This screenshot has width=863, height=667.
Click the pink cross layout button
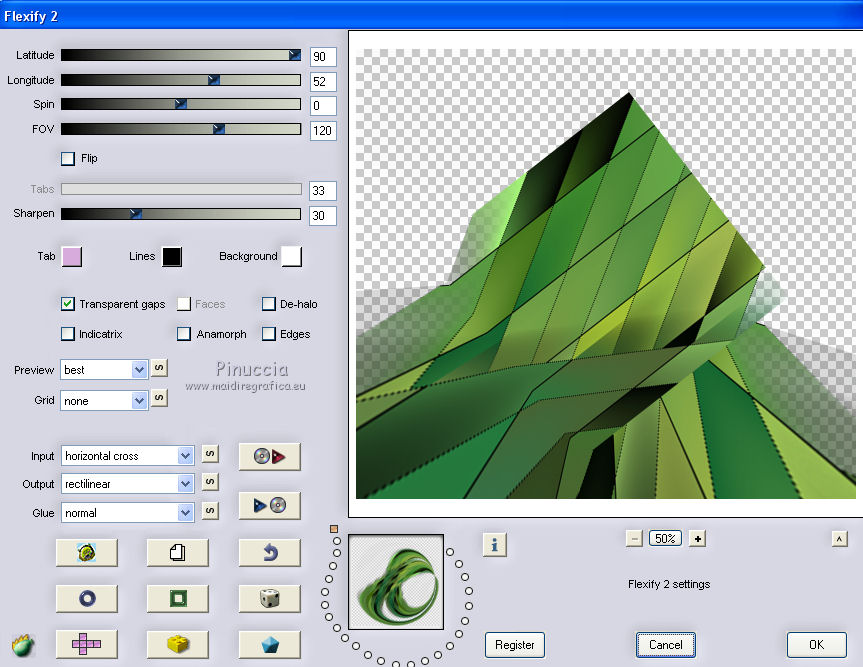coord(86,644)
